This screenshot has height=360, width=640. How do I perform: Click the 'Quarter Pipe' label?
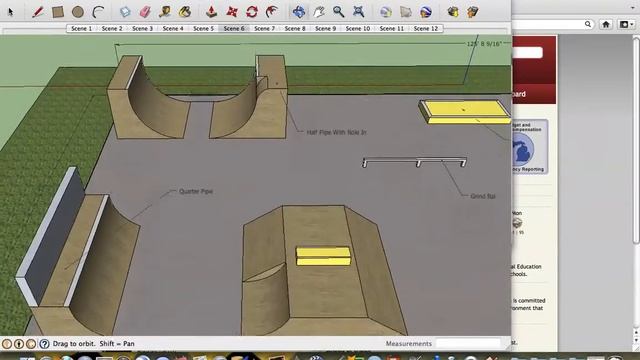pos(196,191)
